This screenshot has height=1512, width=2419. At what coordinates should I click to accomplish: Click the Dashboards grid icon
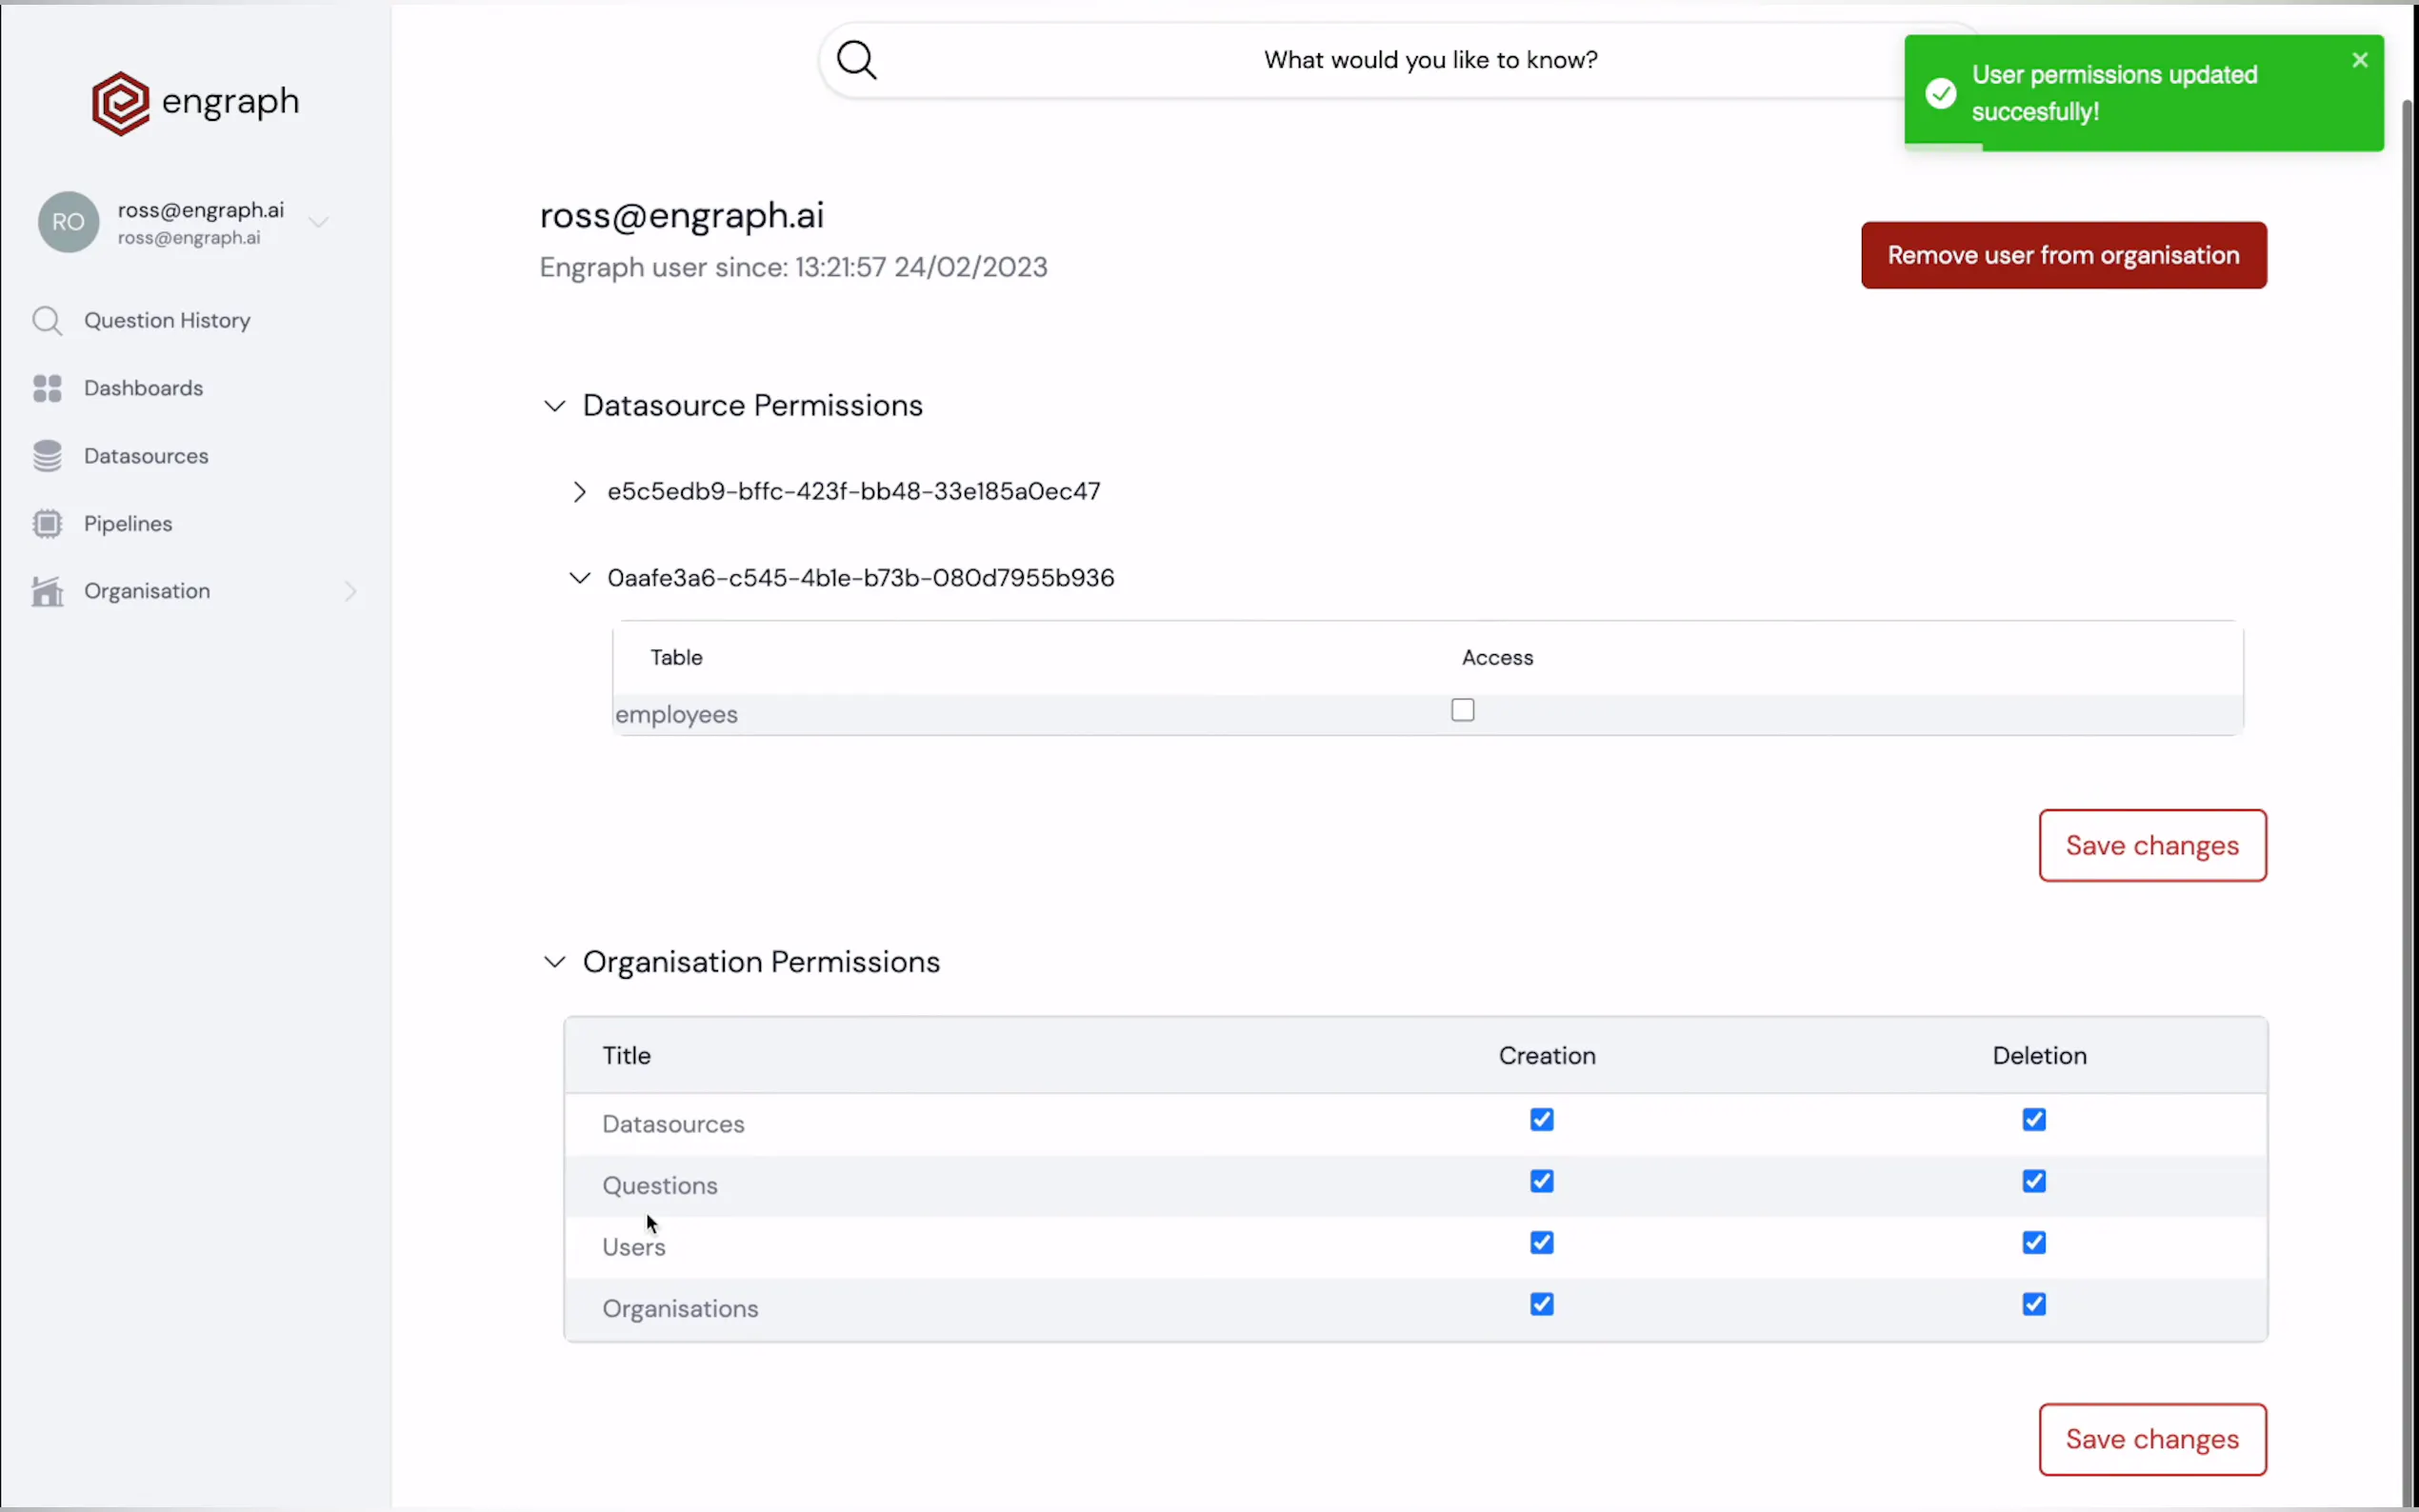(47, 388)
